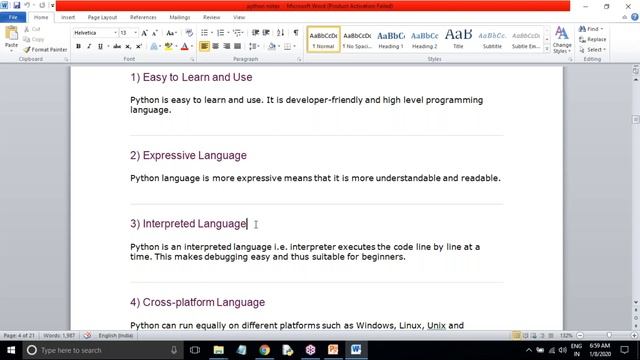The height and width of the screenshot is (360, 640).
Task: Apply the yellow text highlight color
Action: (168, 47)
